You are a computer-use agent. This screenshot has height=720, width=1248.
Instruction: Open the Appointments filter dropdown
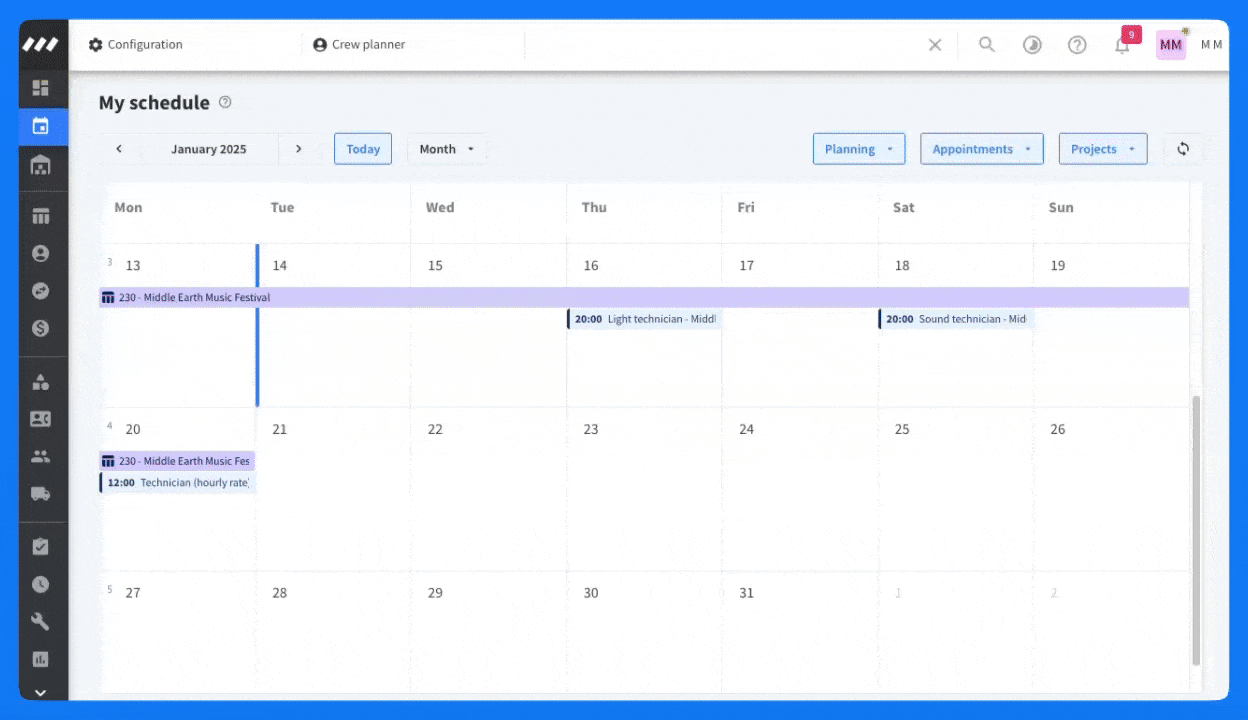tap(982, 149)
